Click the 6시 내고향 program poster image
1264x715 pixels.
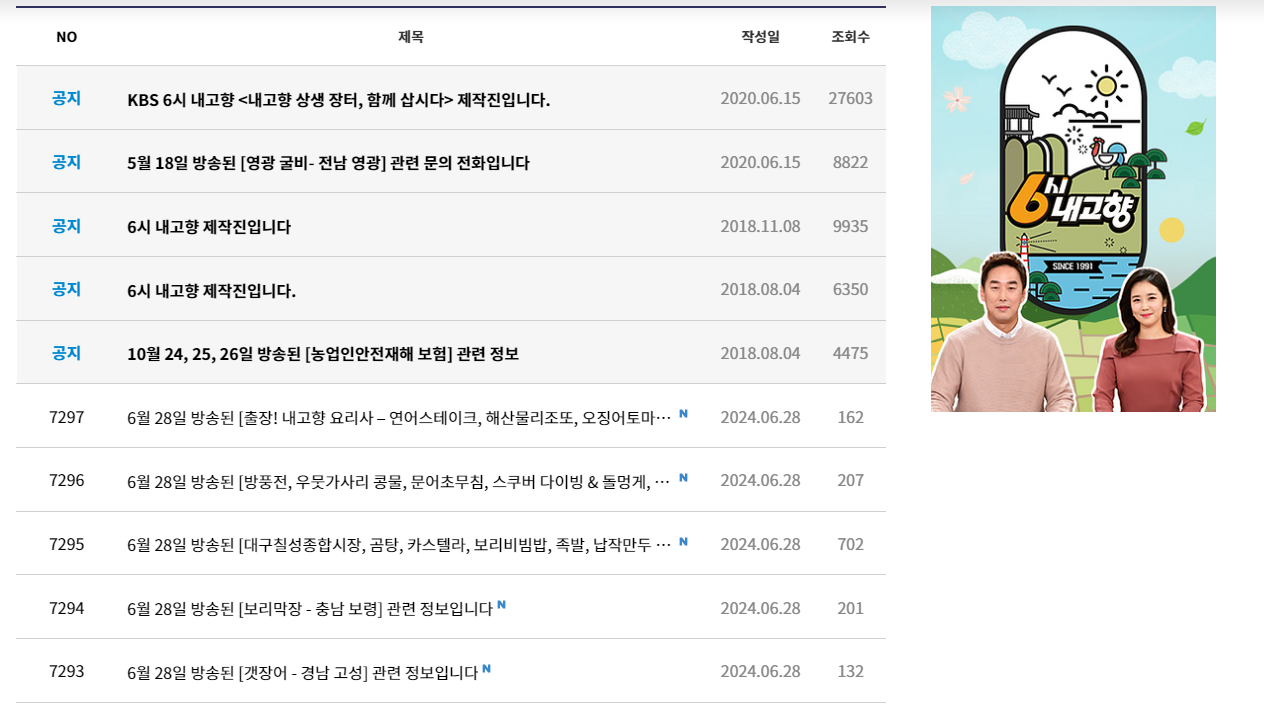click(x=1073, y=209)
